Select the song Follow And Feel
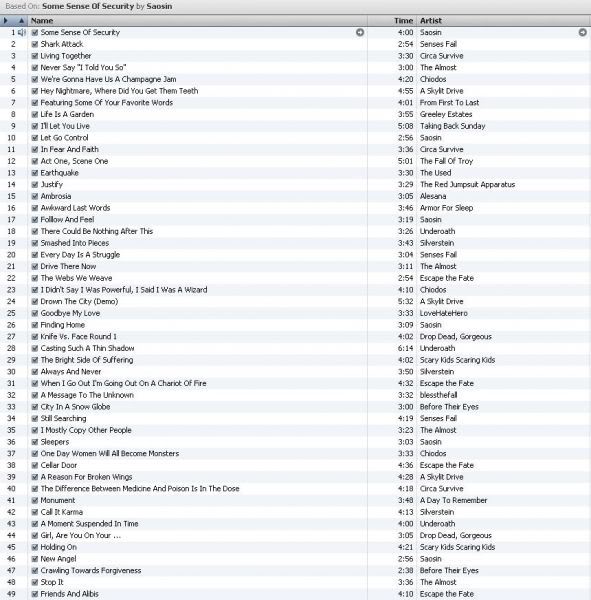Image resolution: width=591 pixels, height=600 pixels. pyautogui.click(x=67, y=220)
